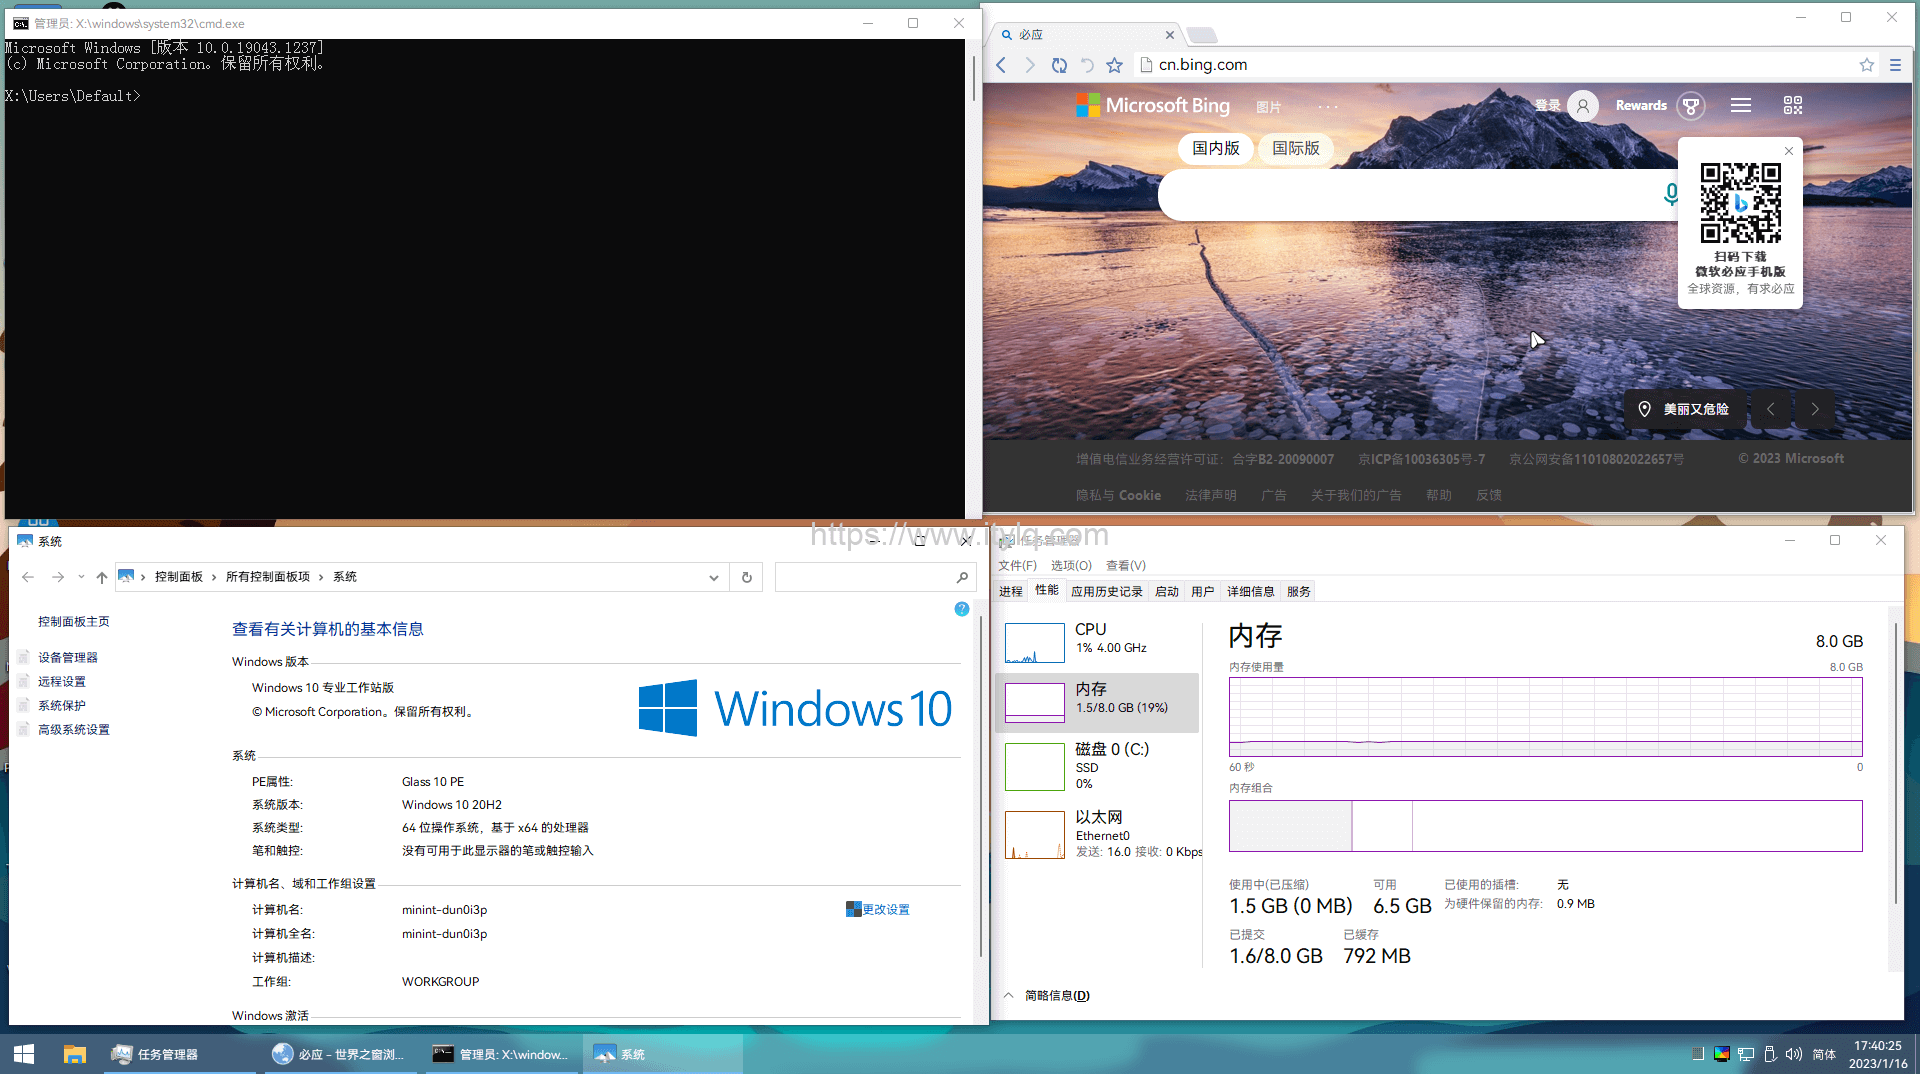This screenshot has height=1074, width=1920.
Task: Switch to the 详细信息 tab
Action: click(1250, 591)
